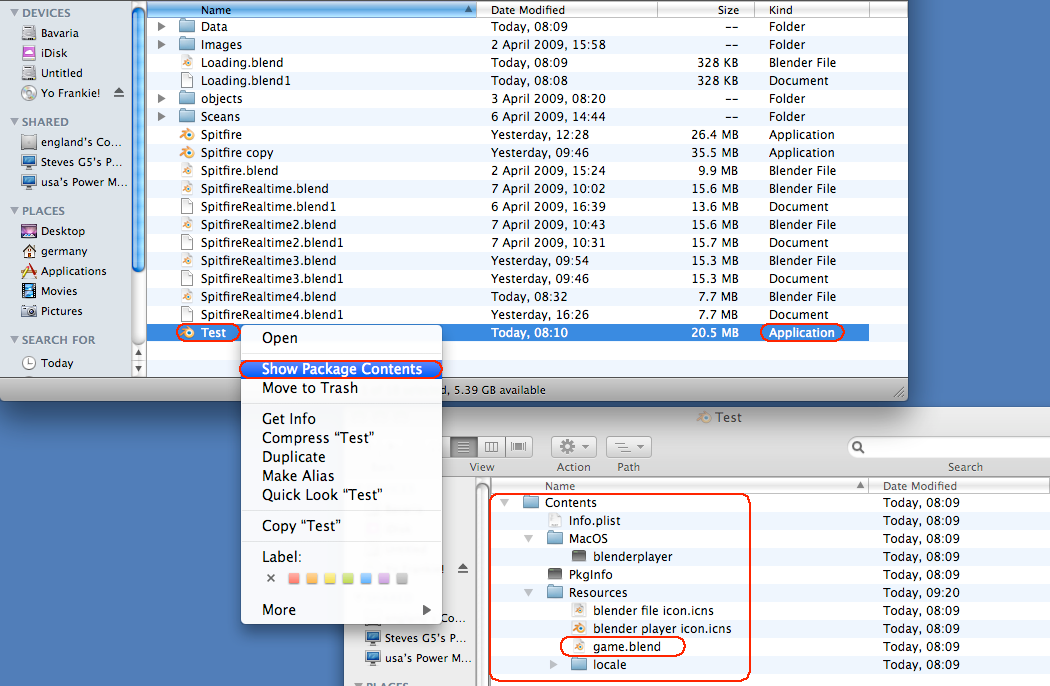Select the blender file icon.icns file
1050x686 pixels.
pos(579,610)
